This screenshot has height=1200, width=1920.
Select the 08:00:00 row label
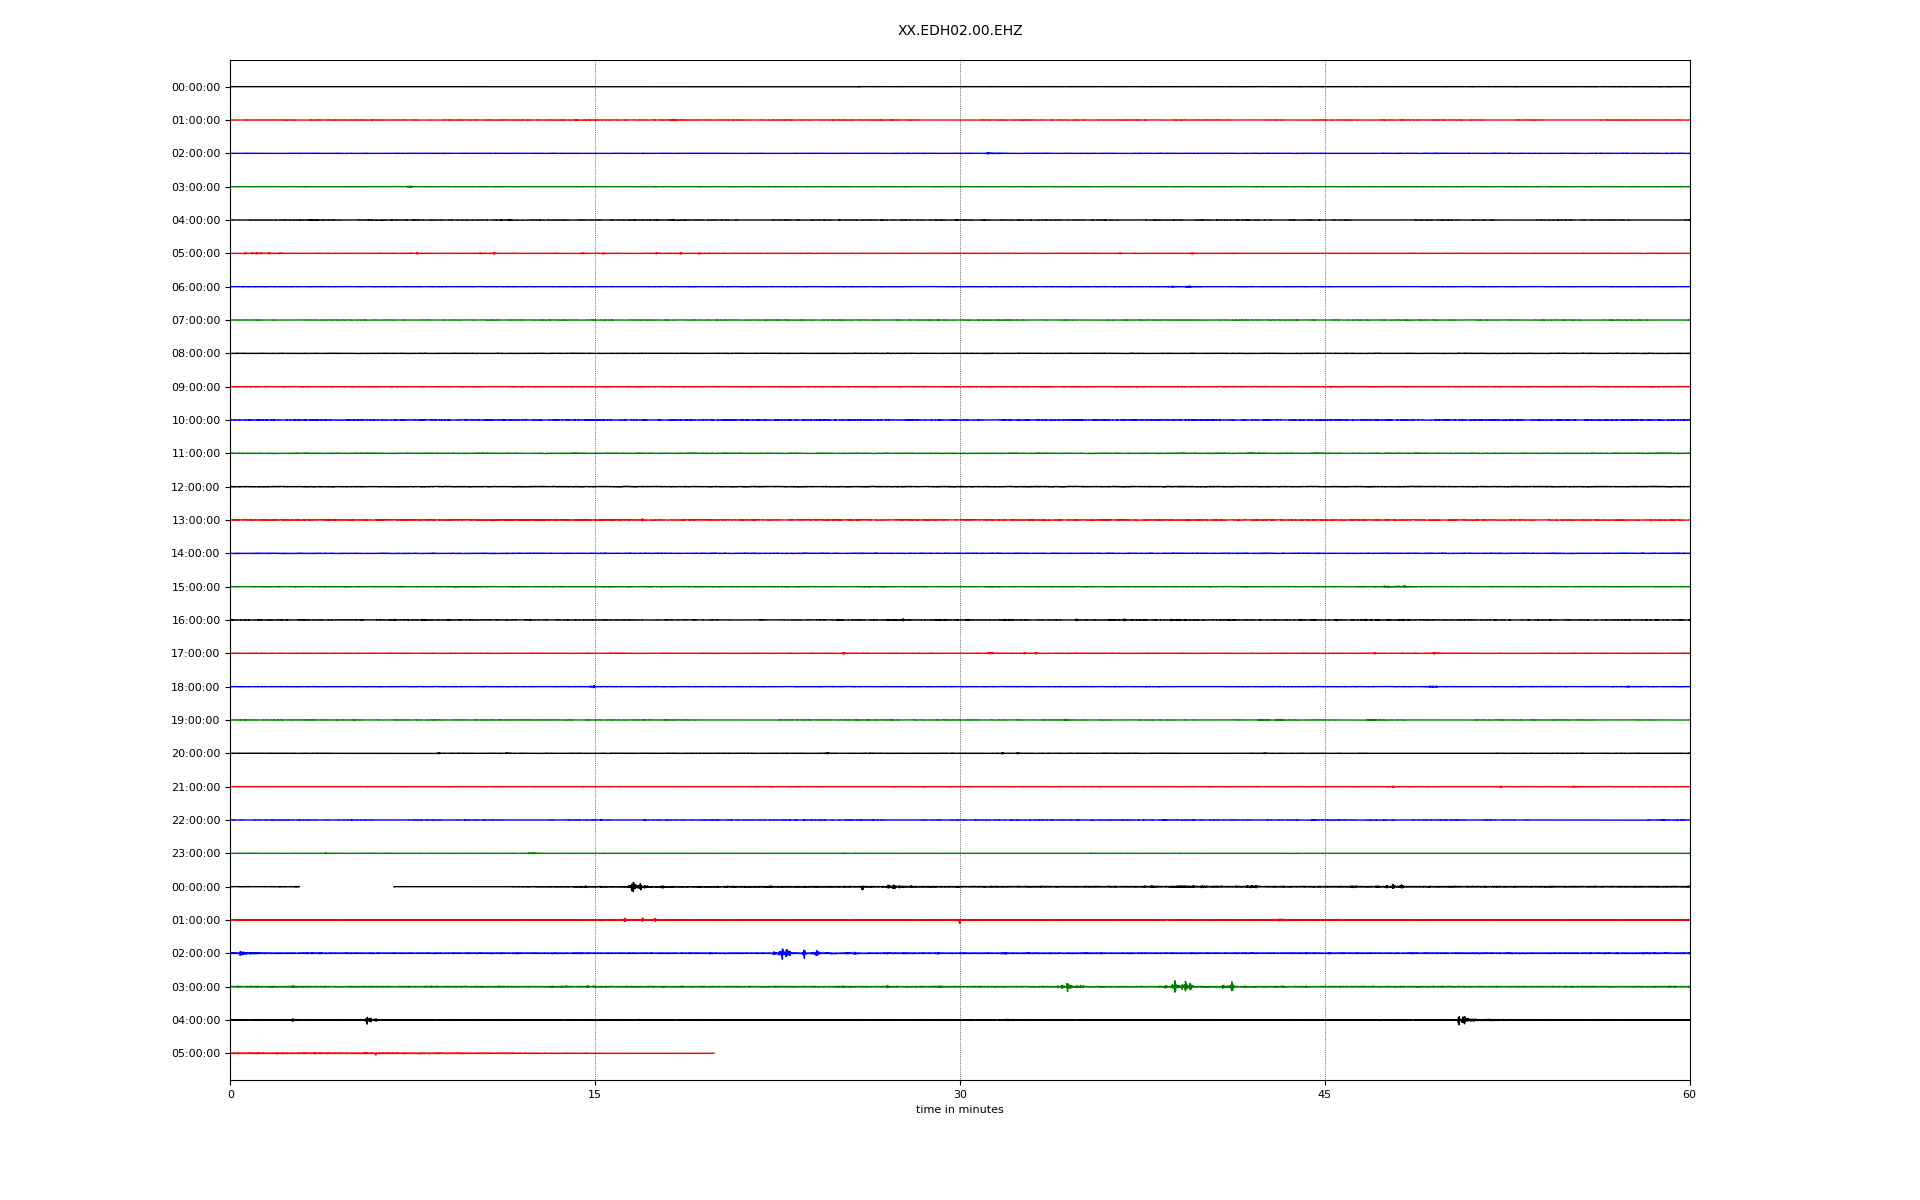(x=196, y=353)
